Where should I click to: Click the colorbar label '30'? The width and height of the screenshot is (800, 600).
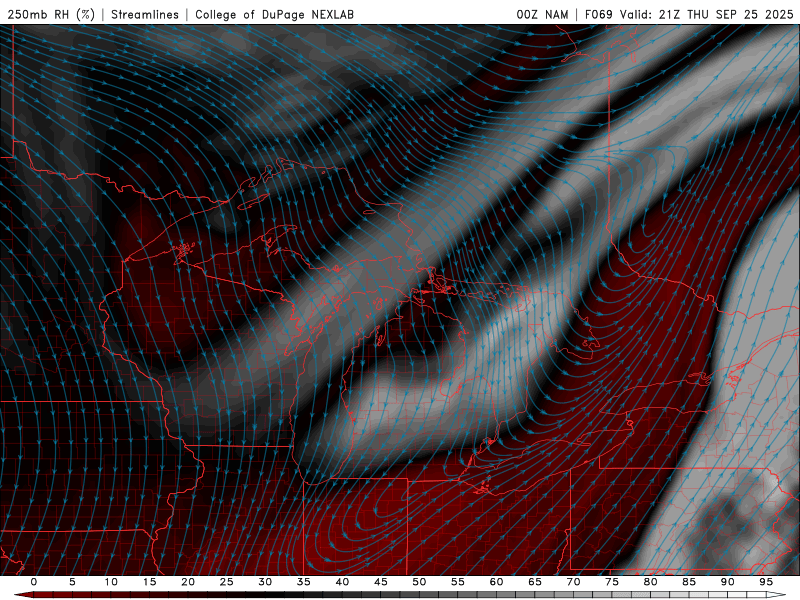click(265, 582)
